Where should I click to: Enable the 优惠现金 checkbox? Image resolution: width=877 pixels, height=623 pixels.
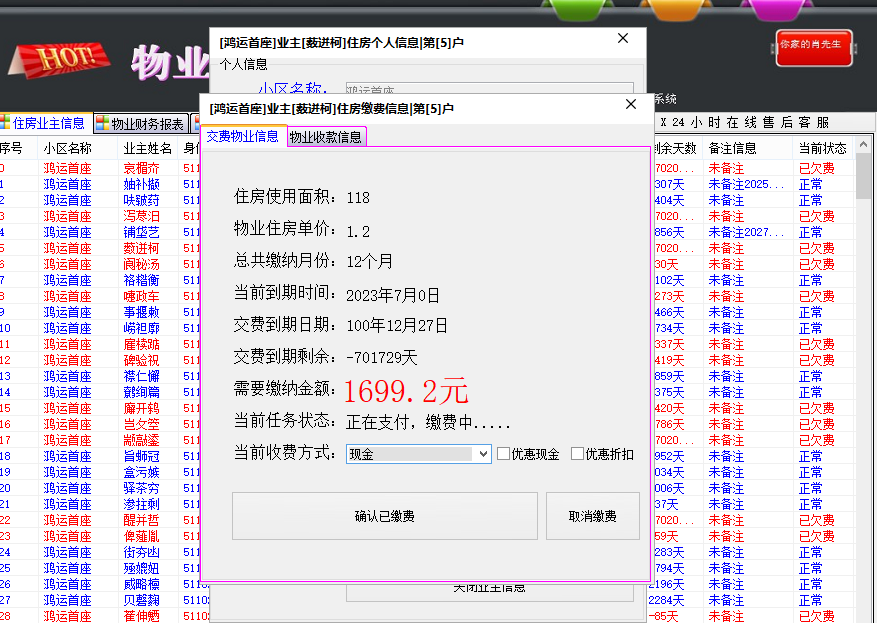click(x=504, y=454)
